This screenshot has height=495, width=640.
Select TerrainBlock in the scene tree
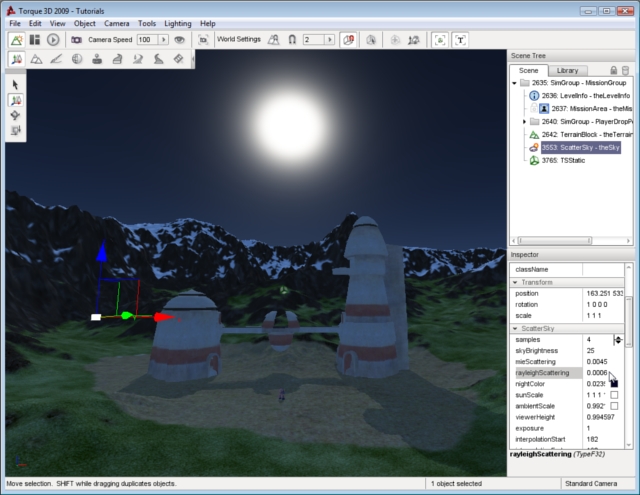575,134
